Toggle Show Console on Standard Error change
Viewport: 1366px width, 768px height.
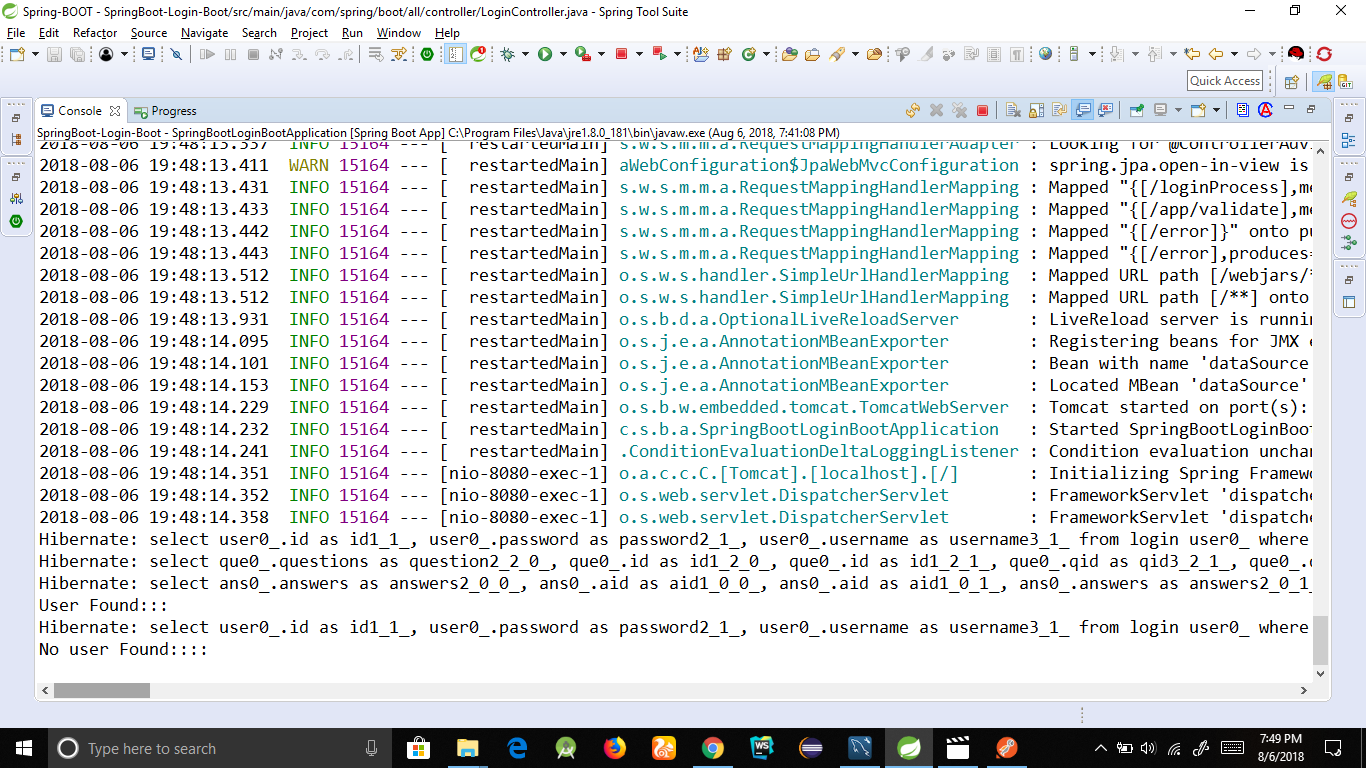pos(1105,110)
